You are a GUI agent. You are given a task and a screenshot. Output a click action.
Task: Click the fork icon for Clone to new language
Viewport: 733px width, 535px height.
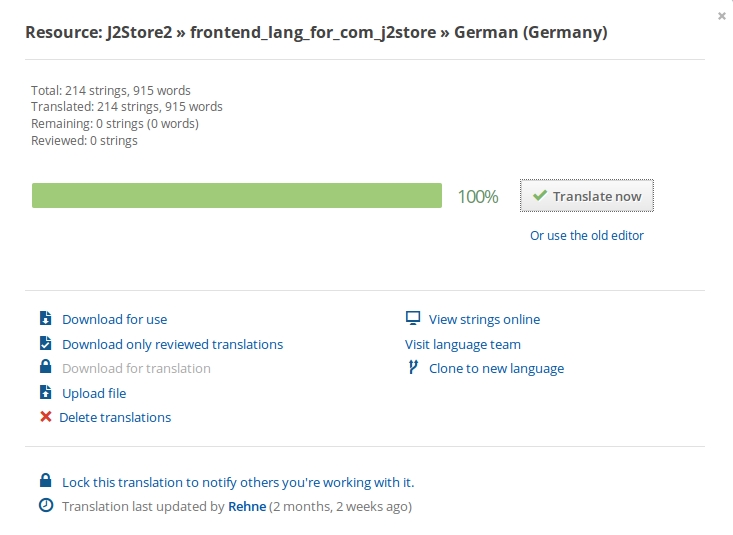413,367
